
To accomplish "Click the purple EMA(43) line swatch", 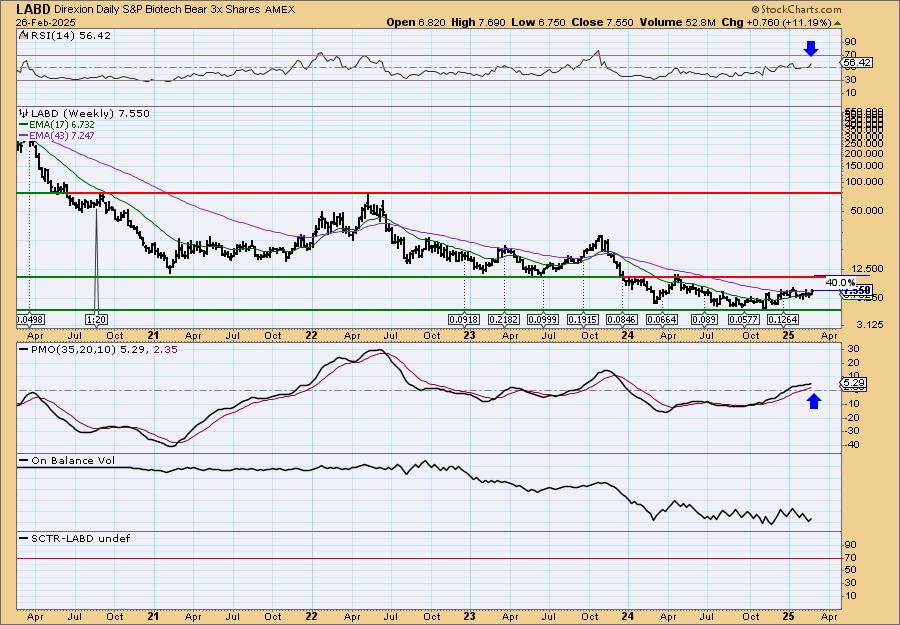I will (24, 135).
